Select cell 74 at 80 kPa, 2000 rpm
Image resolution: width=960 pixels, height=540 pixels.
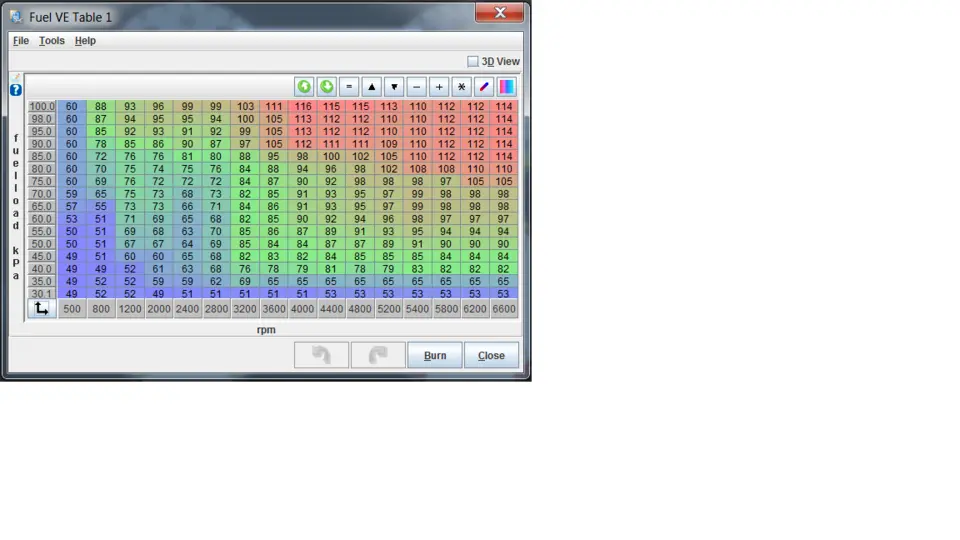pos(159,169)
